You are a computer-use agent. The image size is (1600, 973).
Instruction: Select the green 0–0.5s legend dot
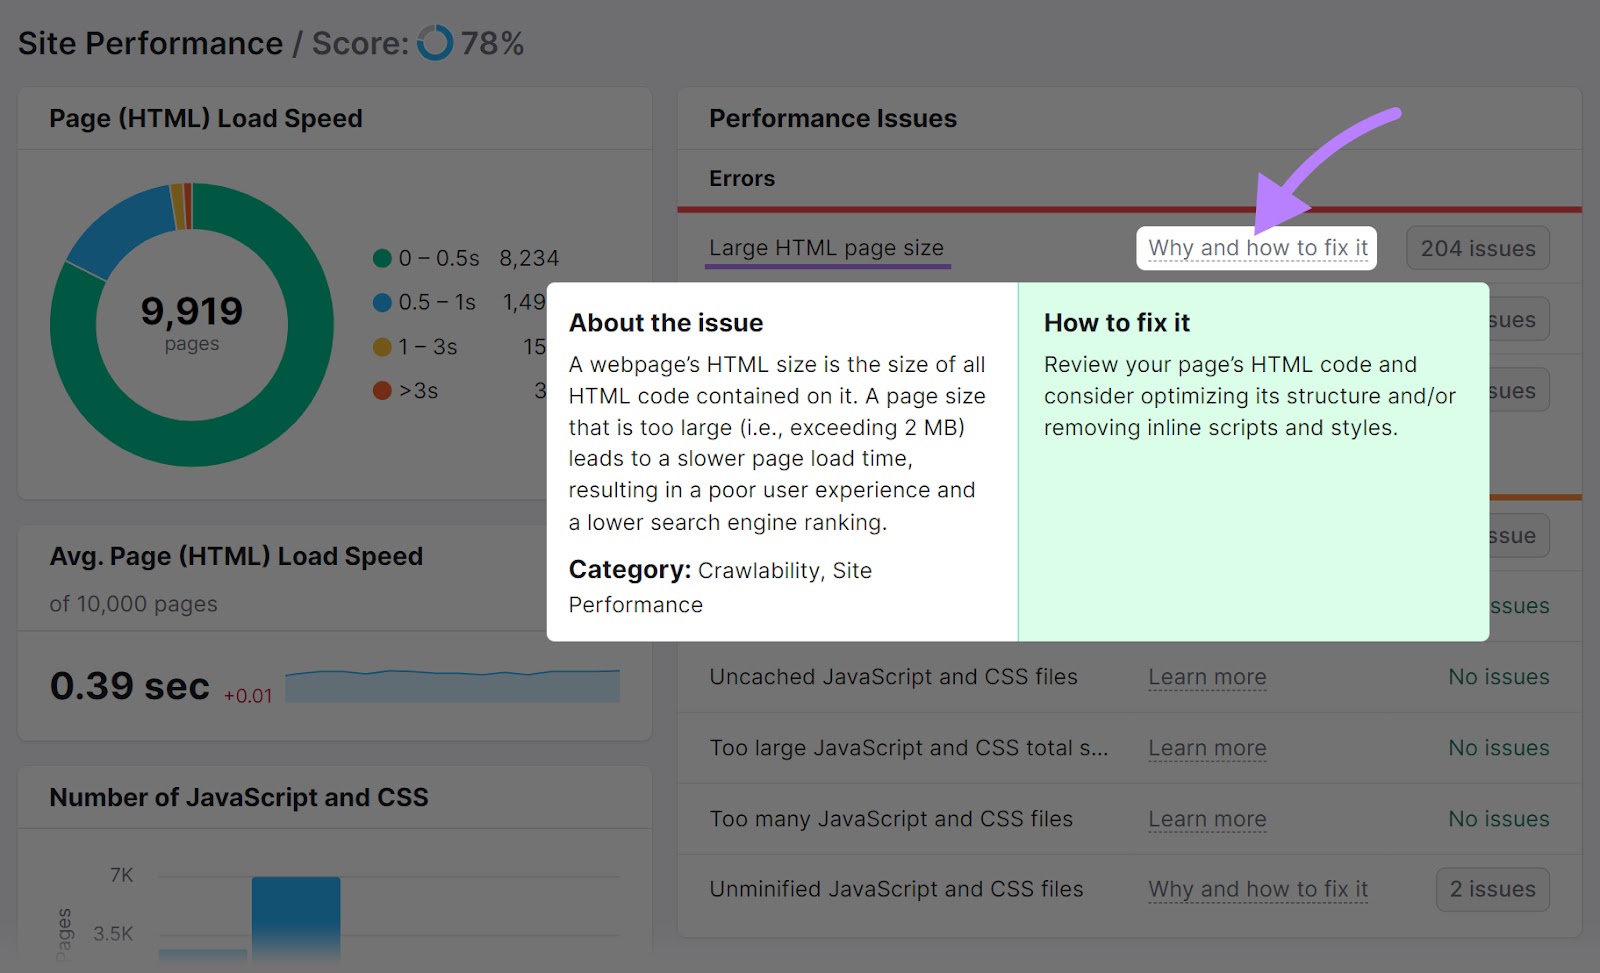[x=381, y=257]
